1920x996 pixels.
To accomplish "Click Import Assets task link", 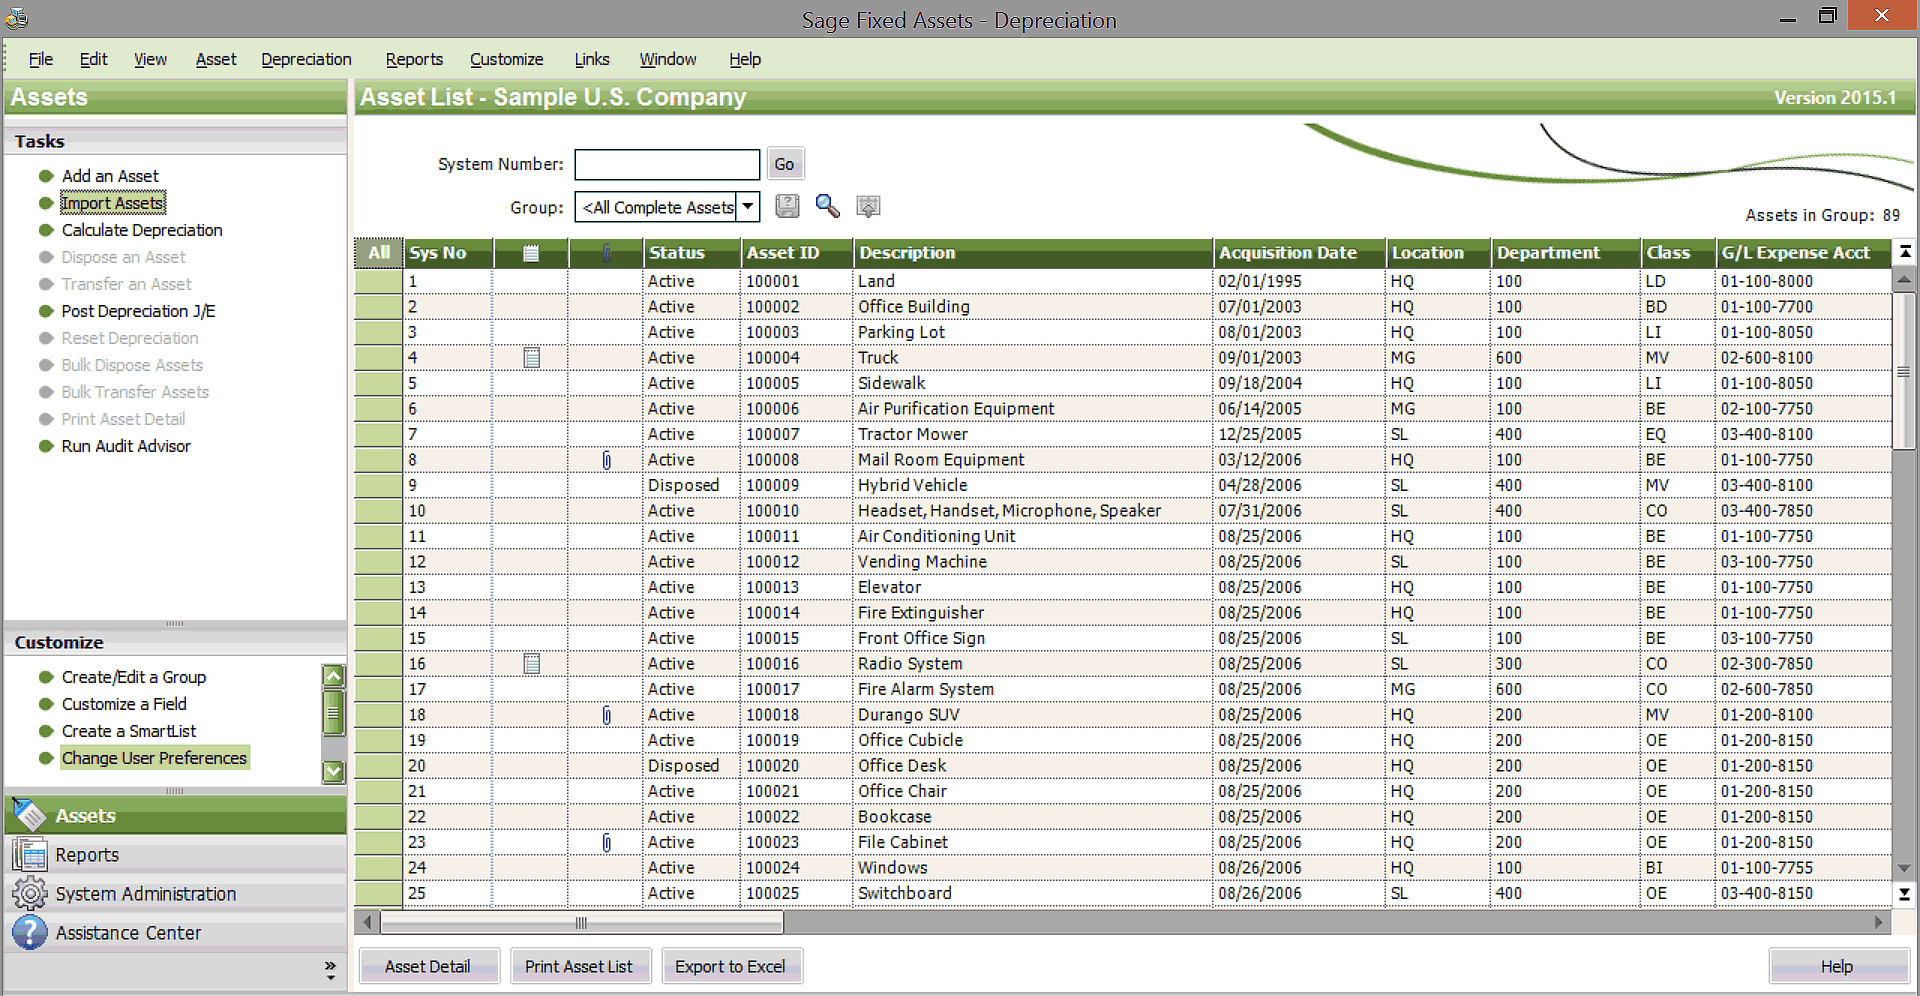I will [x=112, y=203].
